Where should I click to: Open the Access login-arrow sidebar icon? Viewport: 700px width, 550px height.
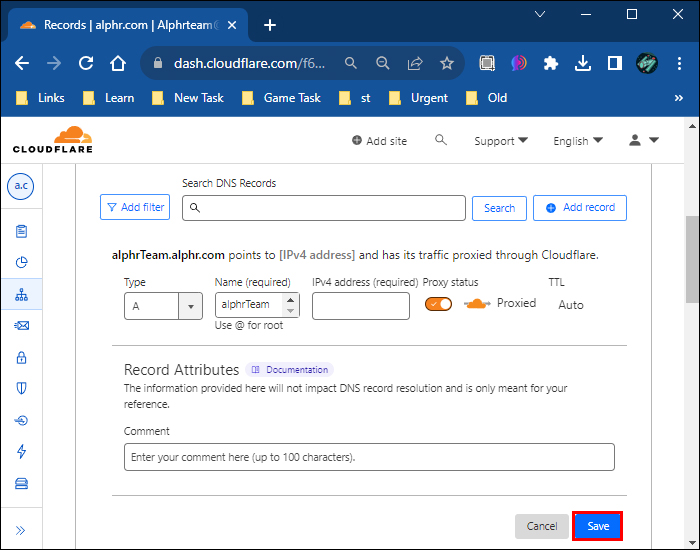pos(21,420)
